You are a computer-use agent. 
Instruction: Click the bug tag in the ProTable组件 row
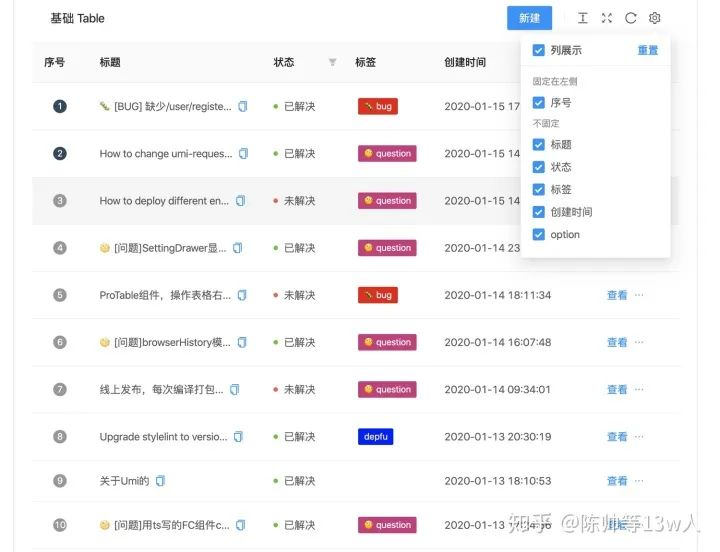[x=378, y=295]
